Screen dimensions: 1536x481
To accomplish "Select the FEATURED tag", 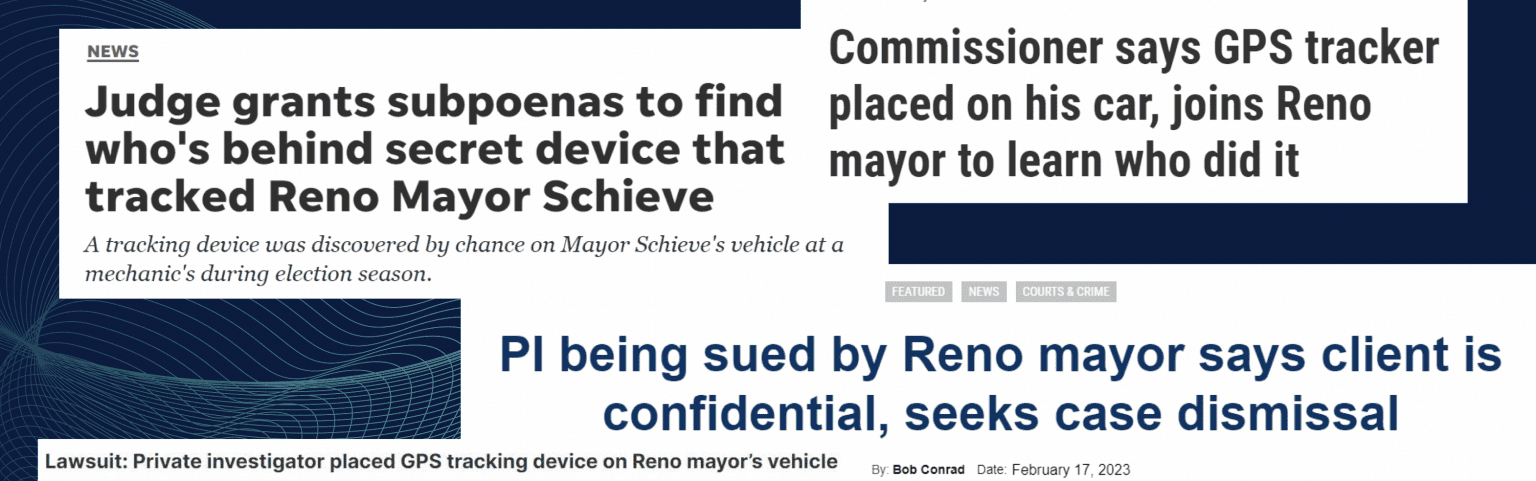I will coord(918,292).
